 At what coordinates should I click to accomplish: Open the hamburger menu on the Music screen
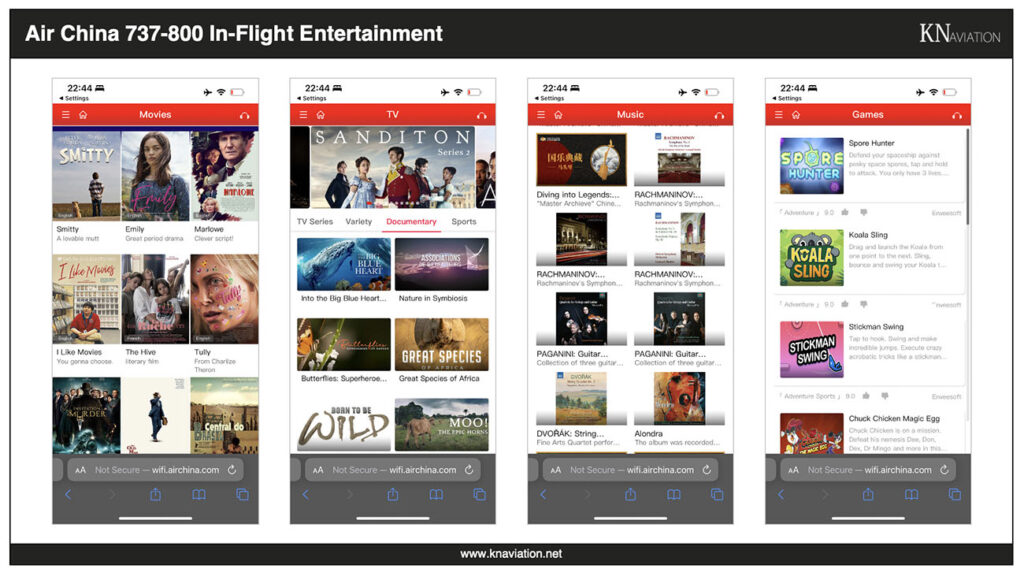(541, 115)
